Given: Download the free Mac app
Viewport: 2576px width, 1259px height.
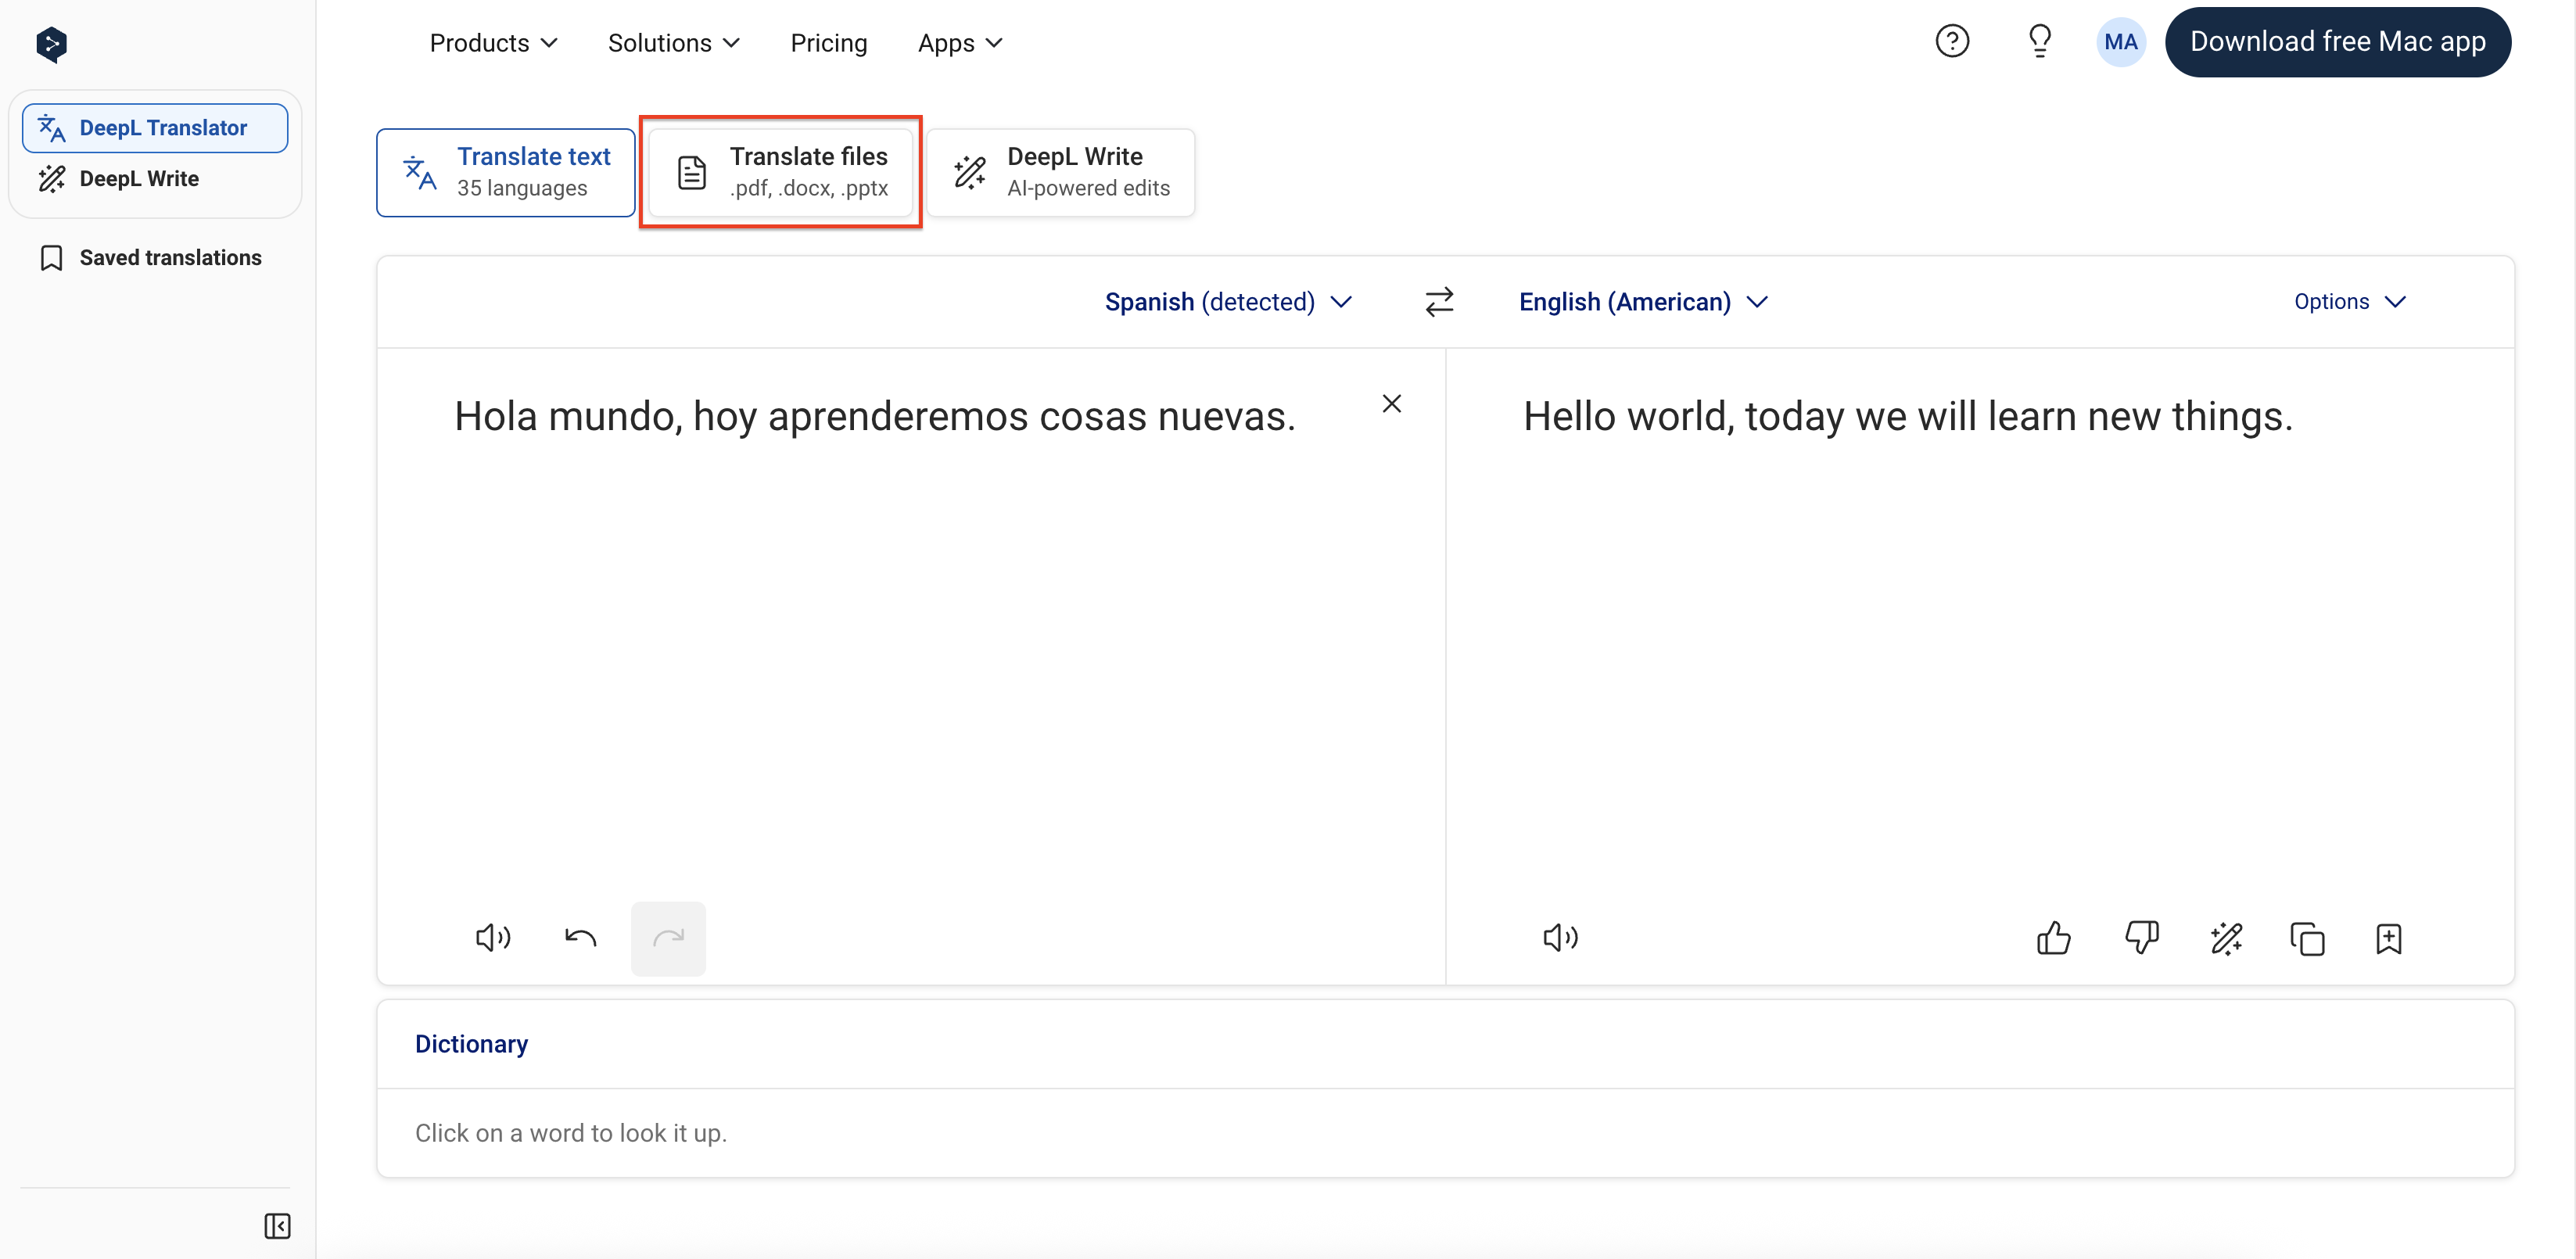Looking at the screenshot, I should pos(2338,41).
